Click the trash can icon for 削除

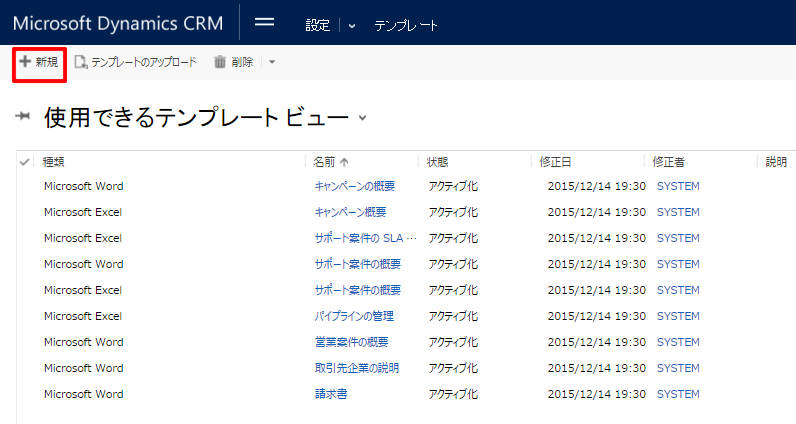(x=220, y=62)
